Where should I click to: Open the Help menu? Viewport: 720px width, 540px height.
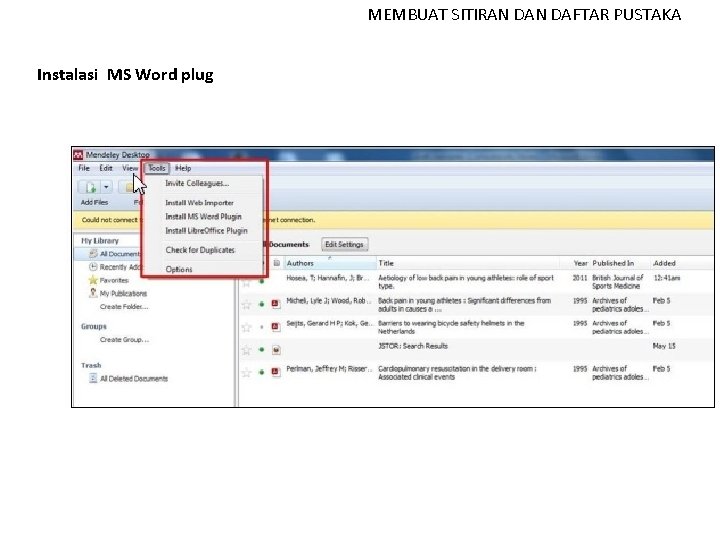183,168
